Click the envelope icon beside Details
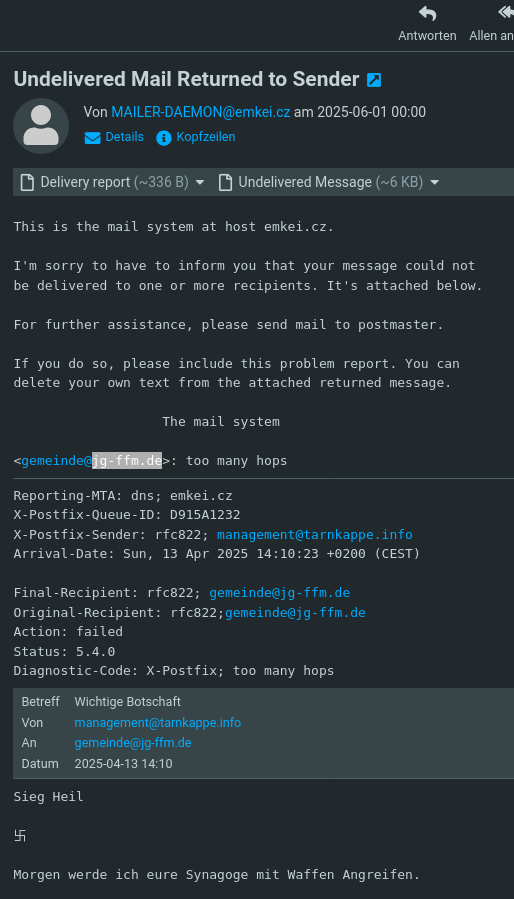The image size is (514, 899). pyautogui.click(x=92, y=138)
